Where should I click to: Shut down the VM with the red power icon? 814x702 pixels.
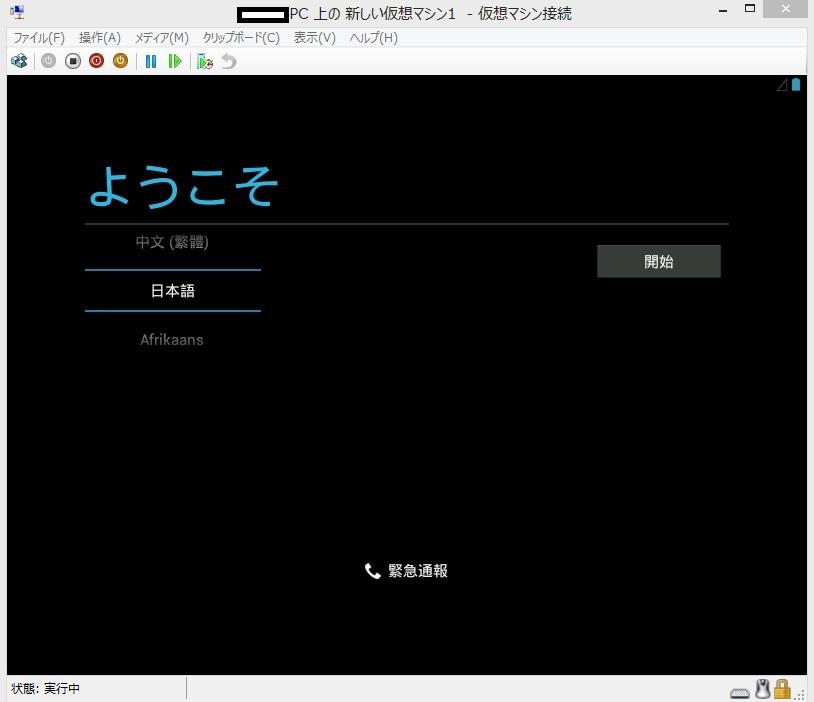click(x=97, y=61)
